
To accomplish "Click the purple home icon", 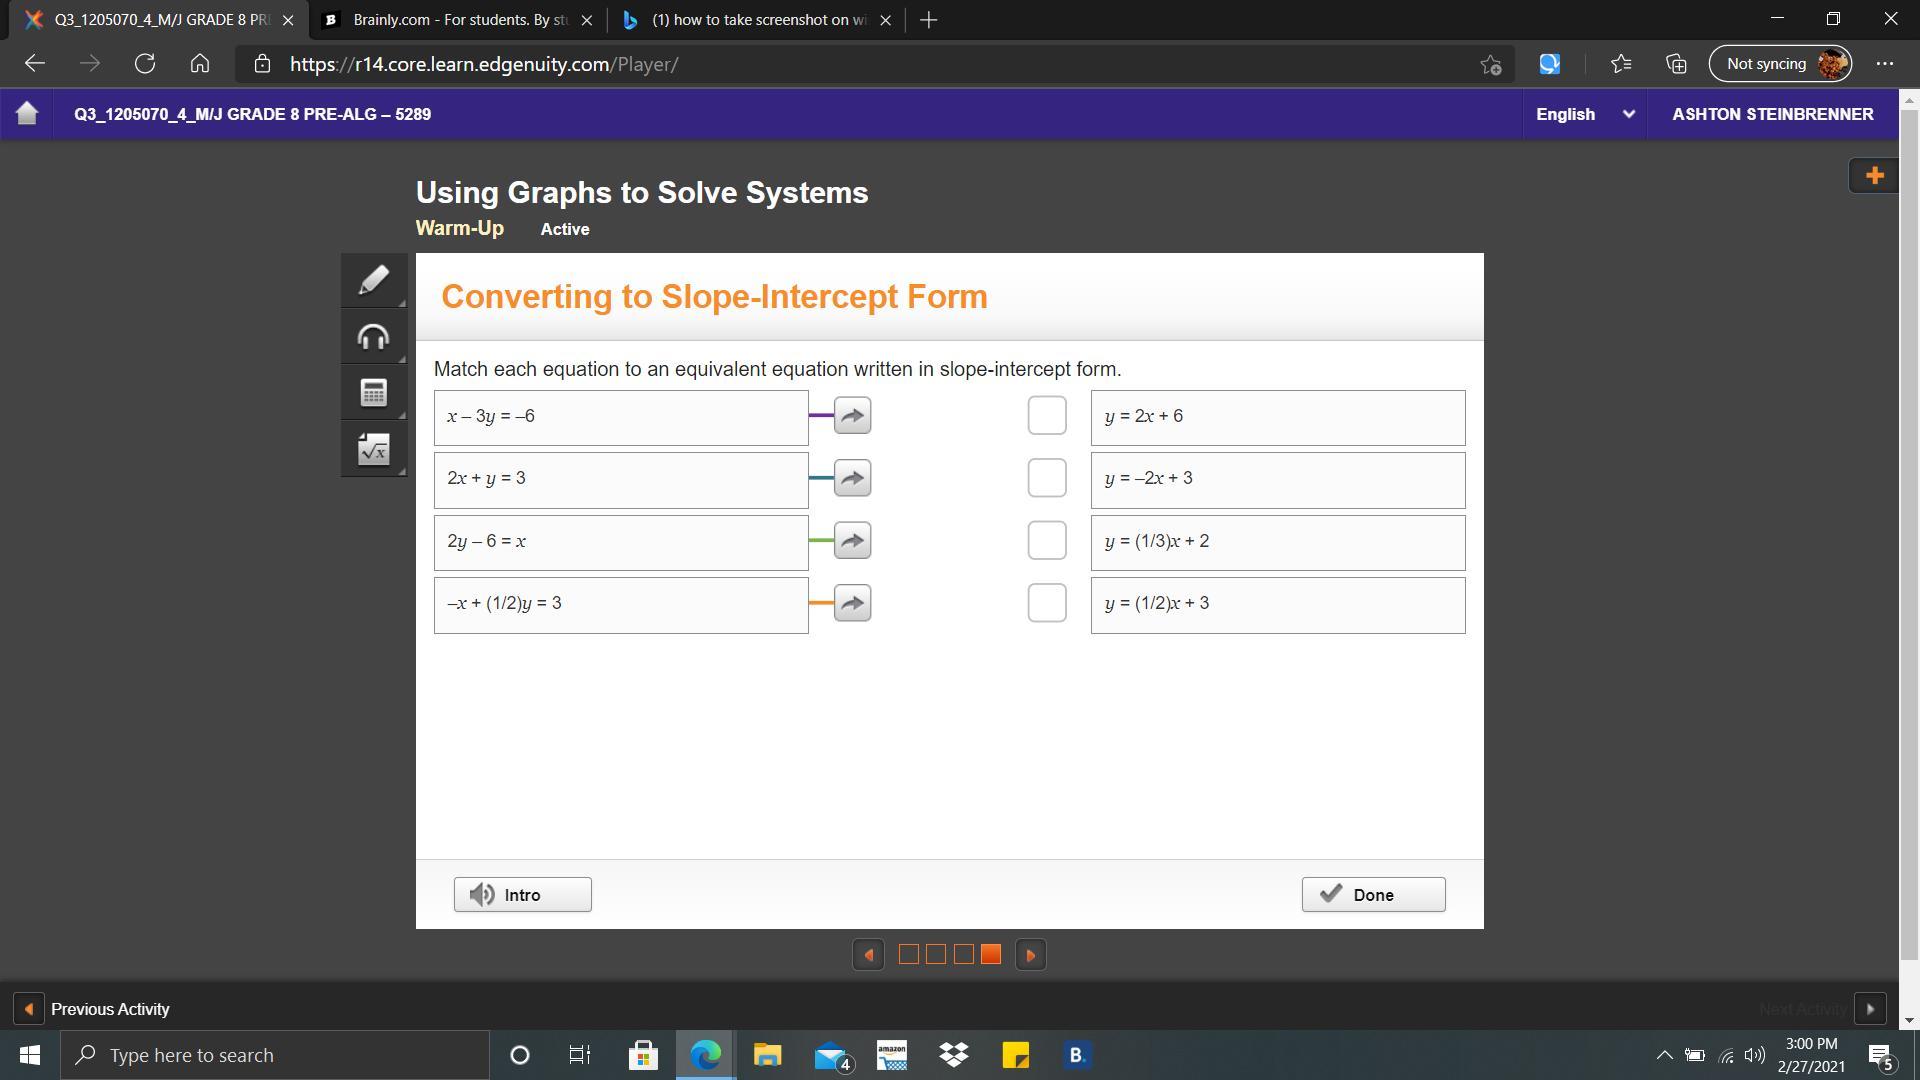I will [x=27, y=114].
